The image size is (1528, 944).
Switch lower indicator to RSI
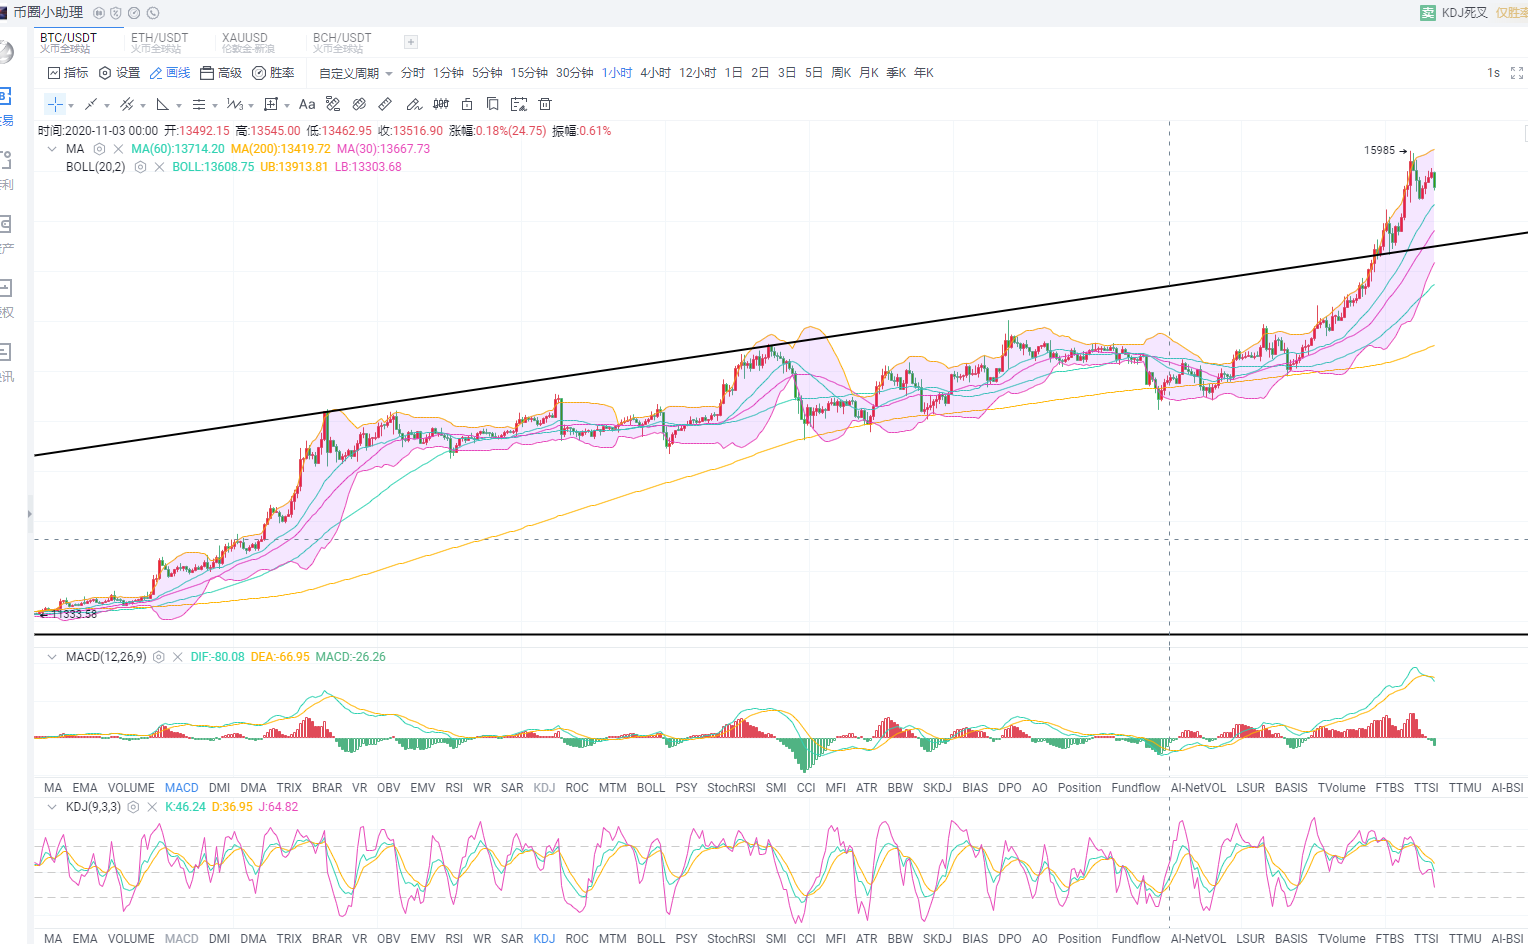coord(453,938)
